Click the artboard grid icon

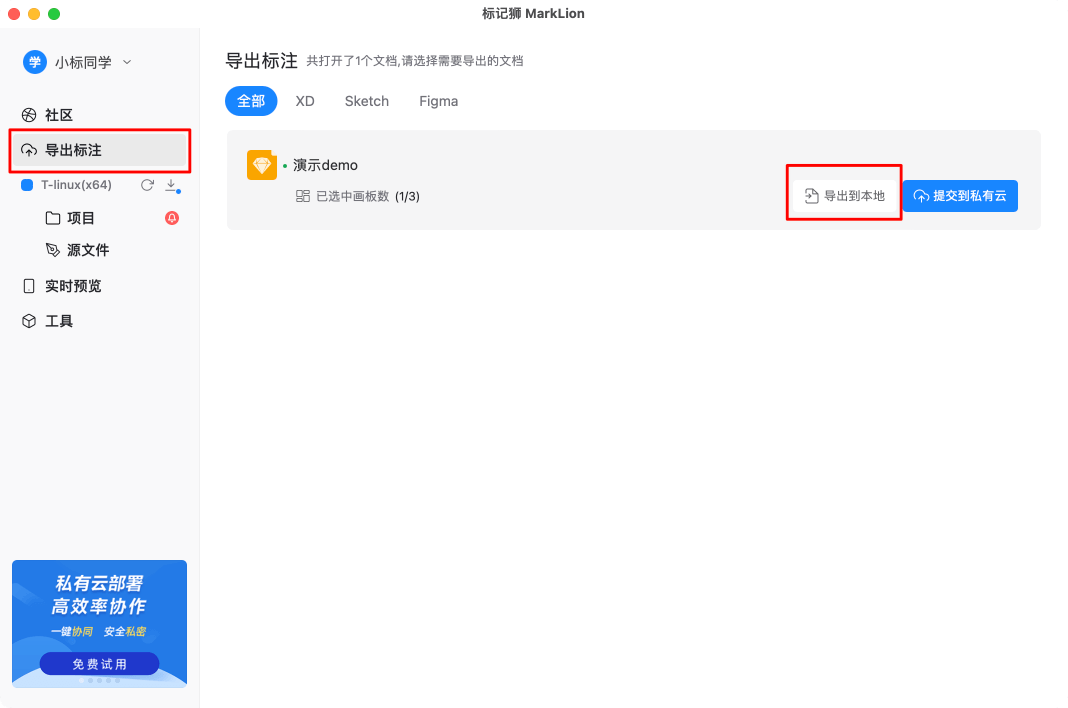pos(302,196)
